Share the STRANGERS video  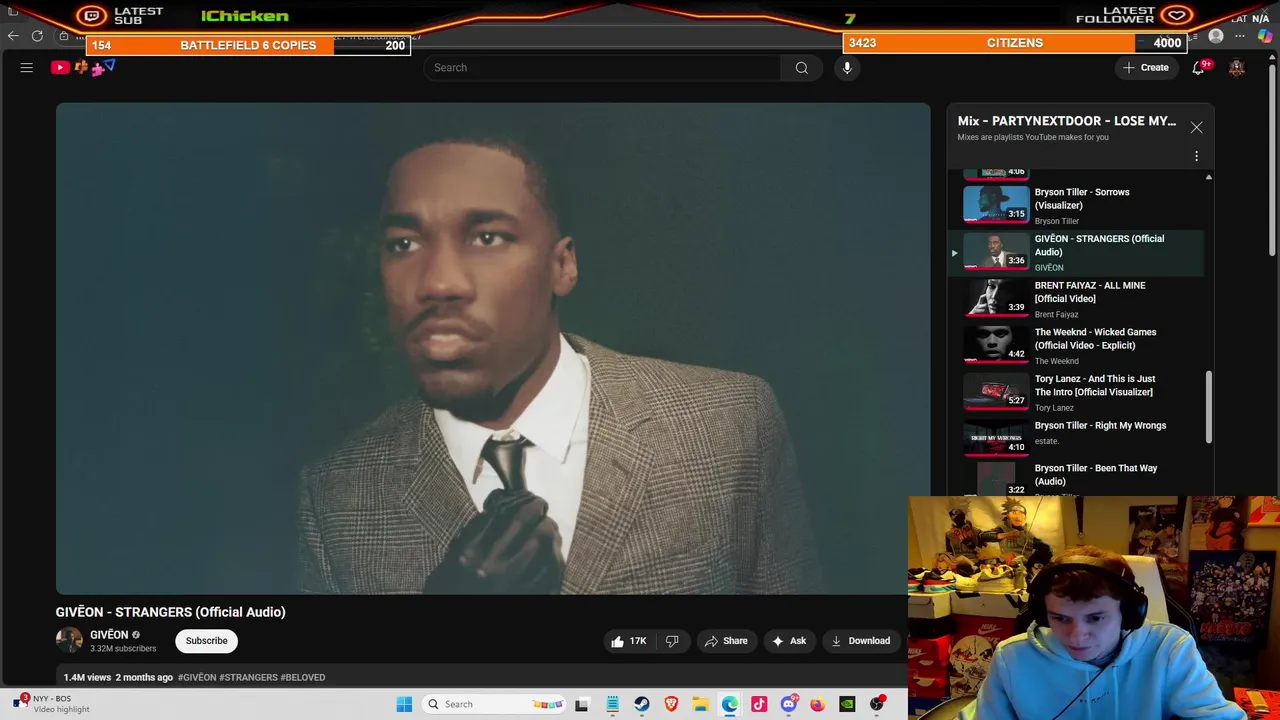(726, 641)
